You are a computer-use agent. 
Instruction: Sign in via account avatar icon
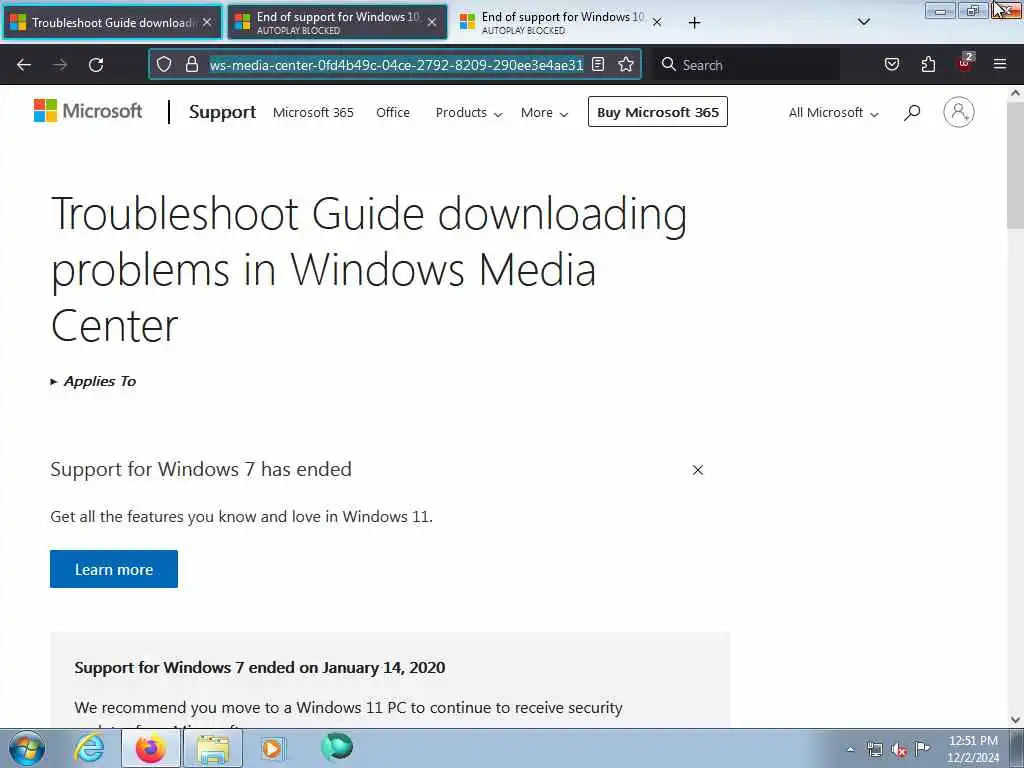click(958, 112)
